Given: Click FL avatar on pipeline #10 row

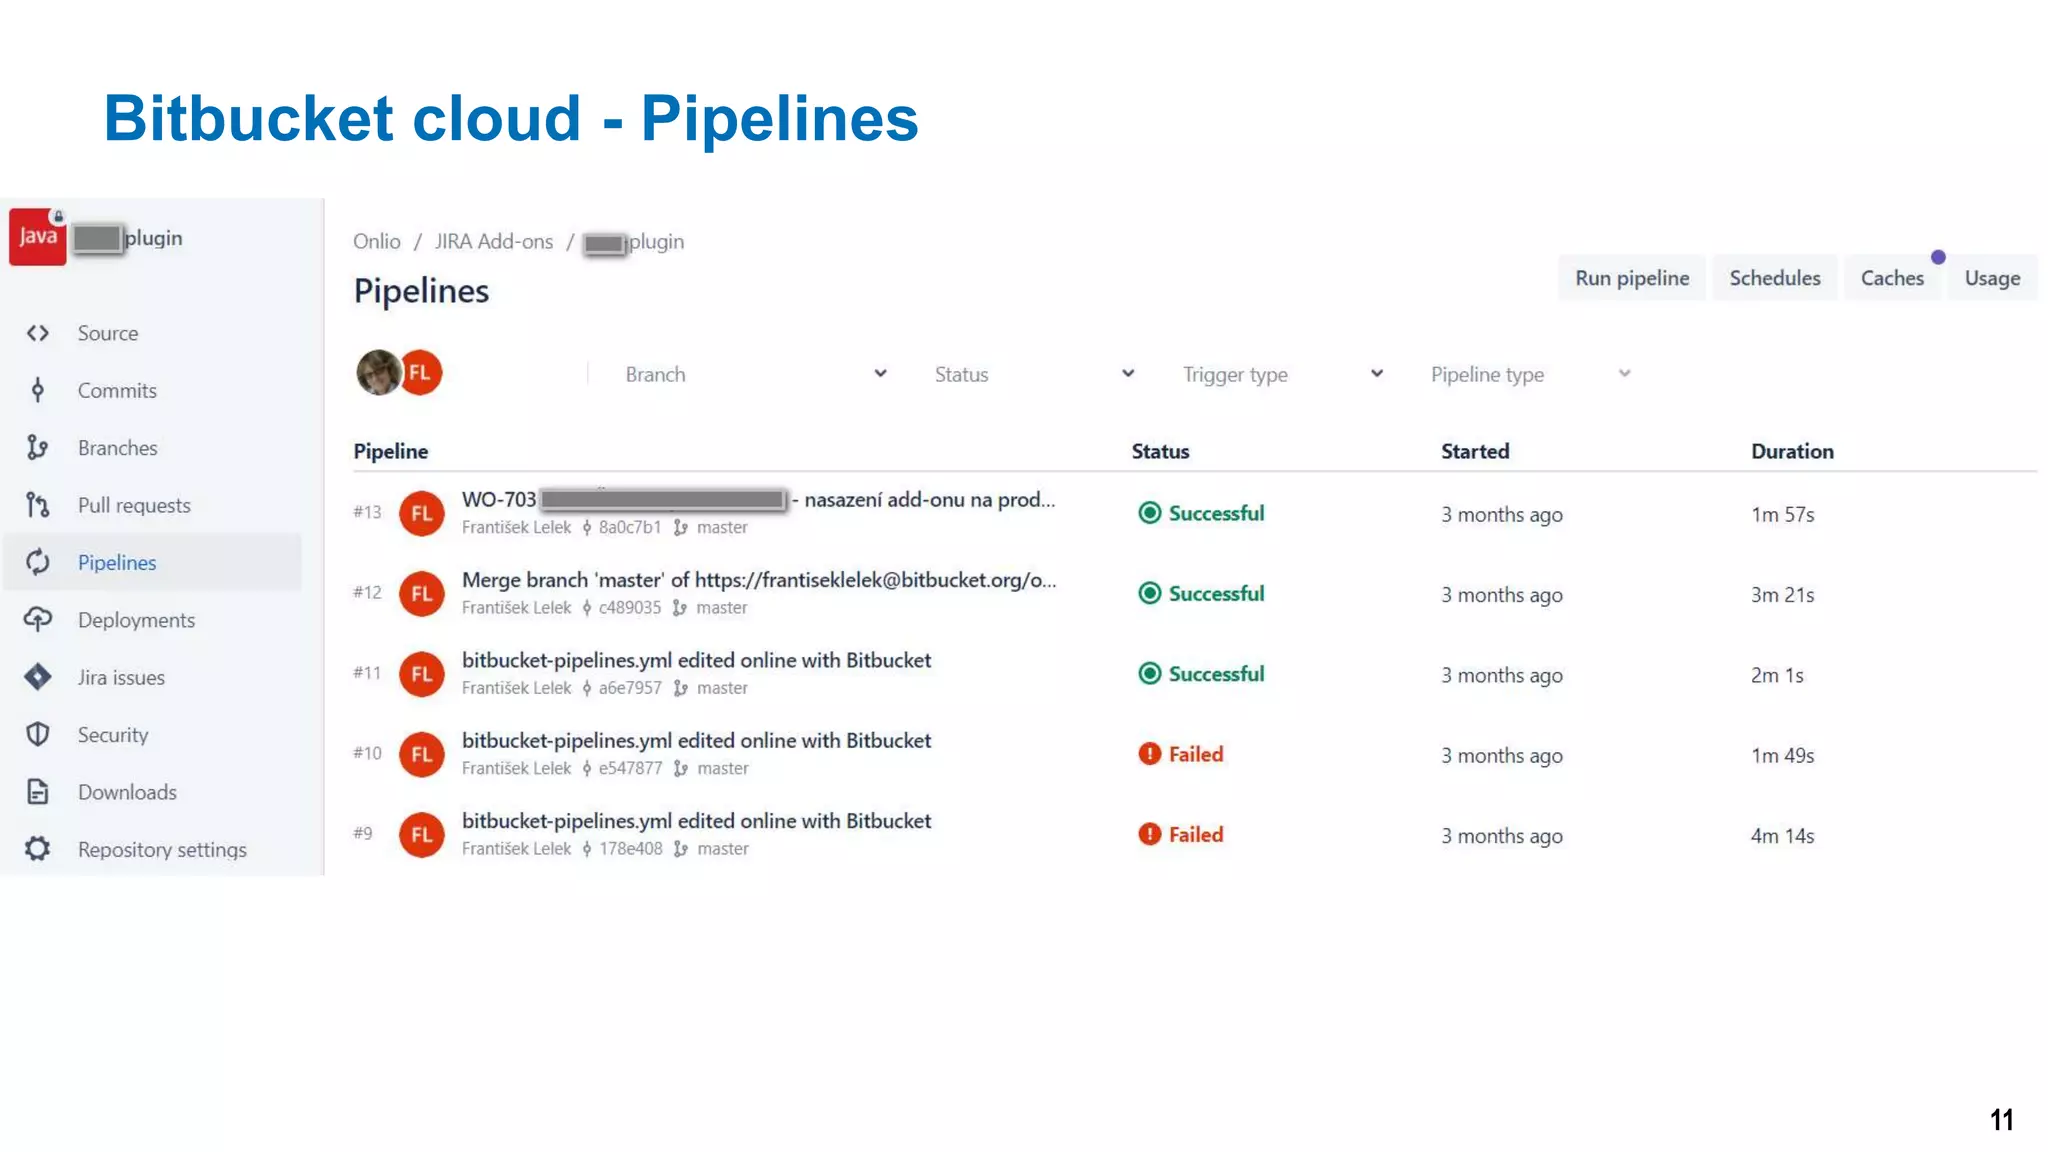Looking at the screenshot, I should click(422, 754).
